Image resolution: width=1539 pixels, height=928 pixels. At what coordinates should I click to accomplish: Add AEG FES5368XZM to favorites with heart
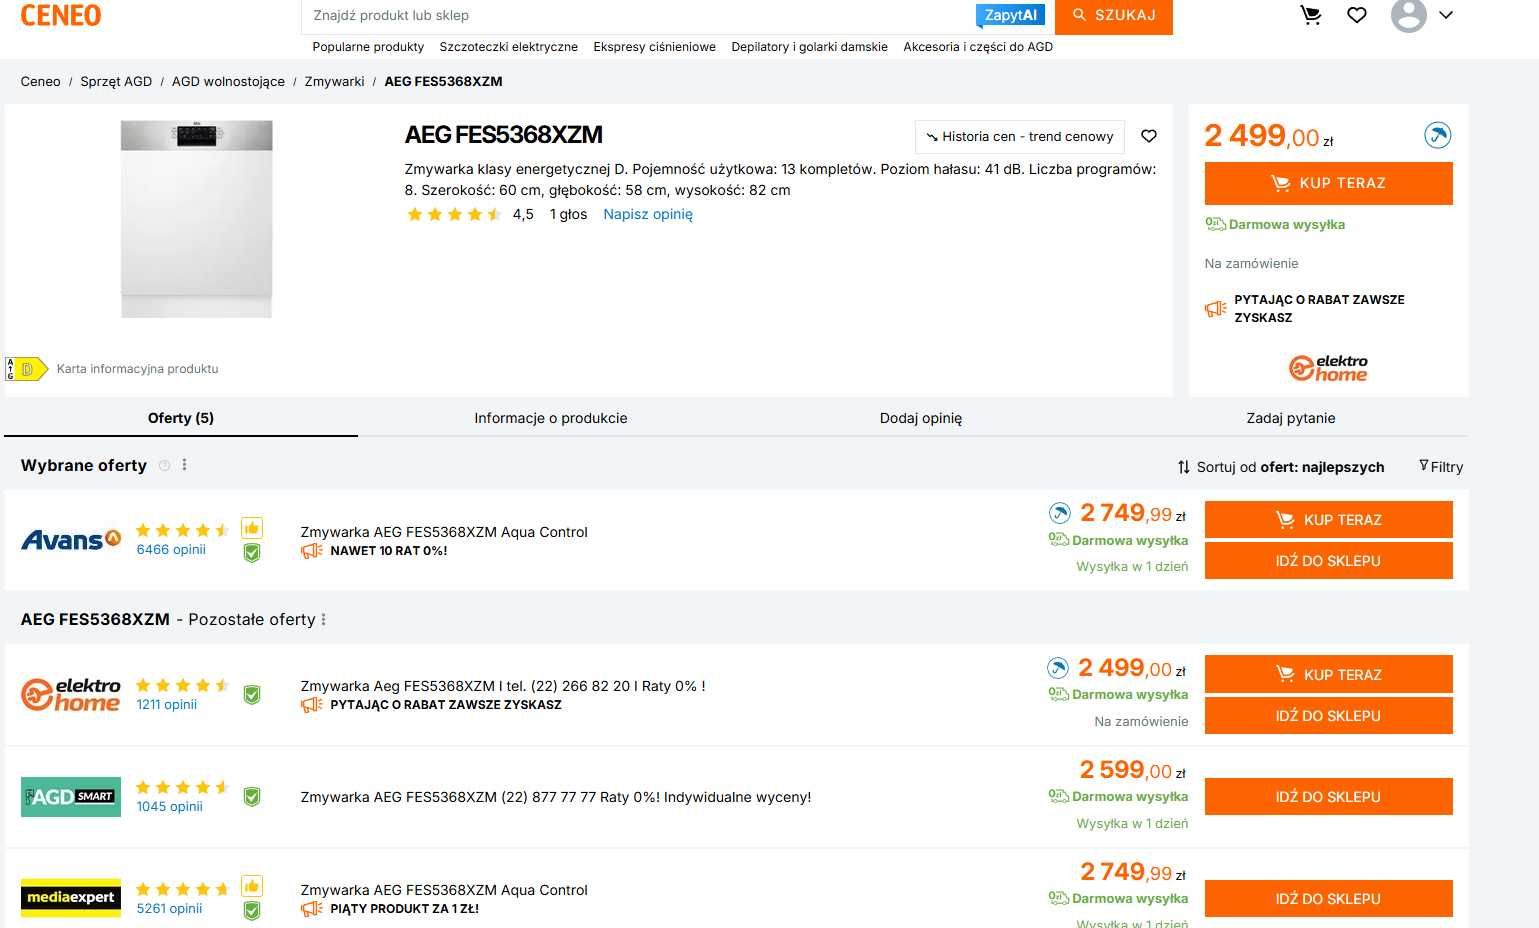point(1149,136)
